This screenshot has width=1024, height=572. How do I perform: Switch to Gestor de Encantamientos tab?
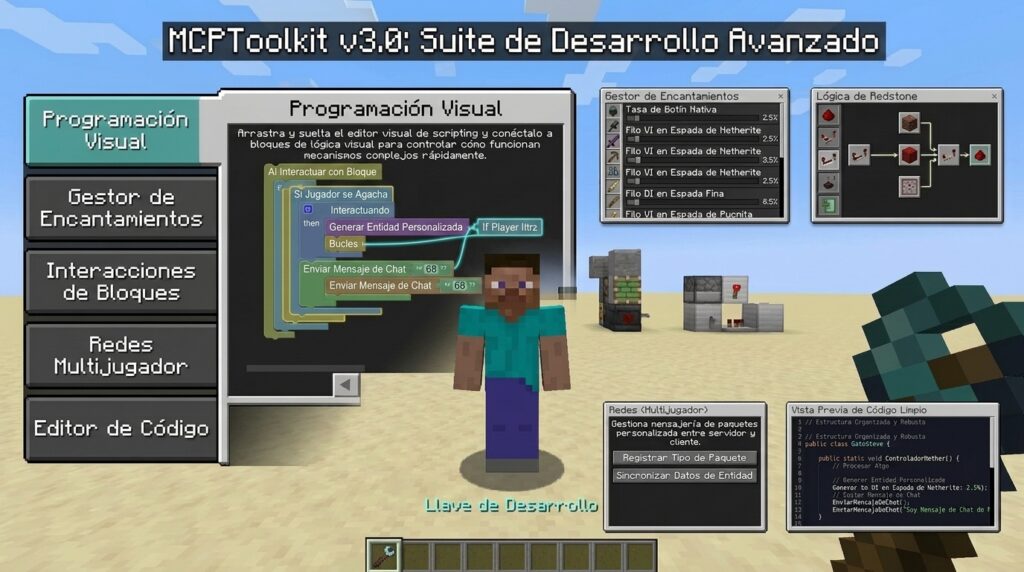[121, 208]
